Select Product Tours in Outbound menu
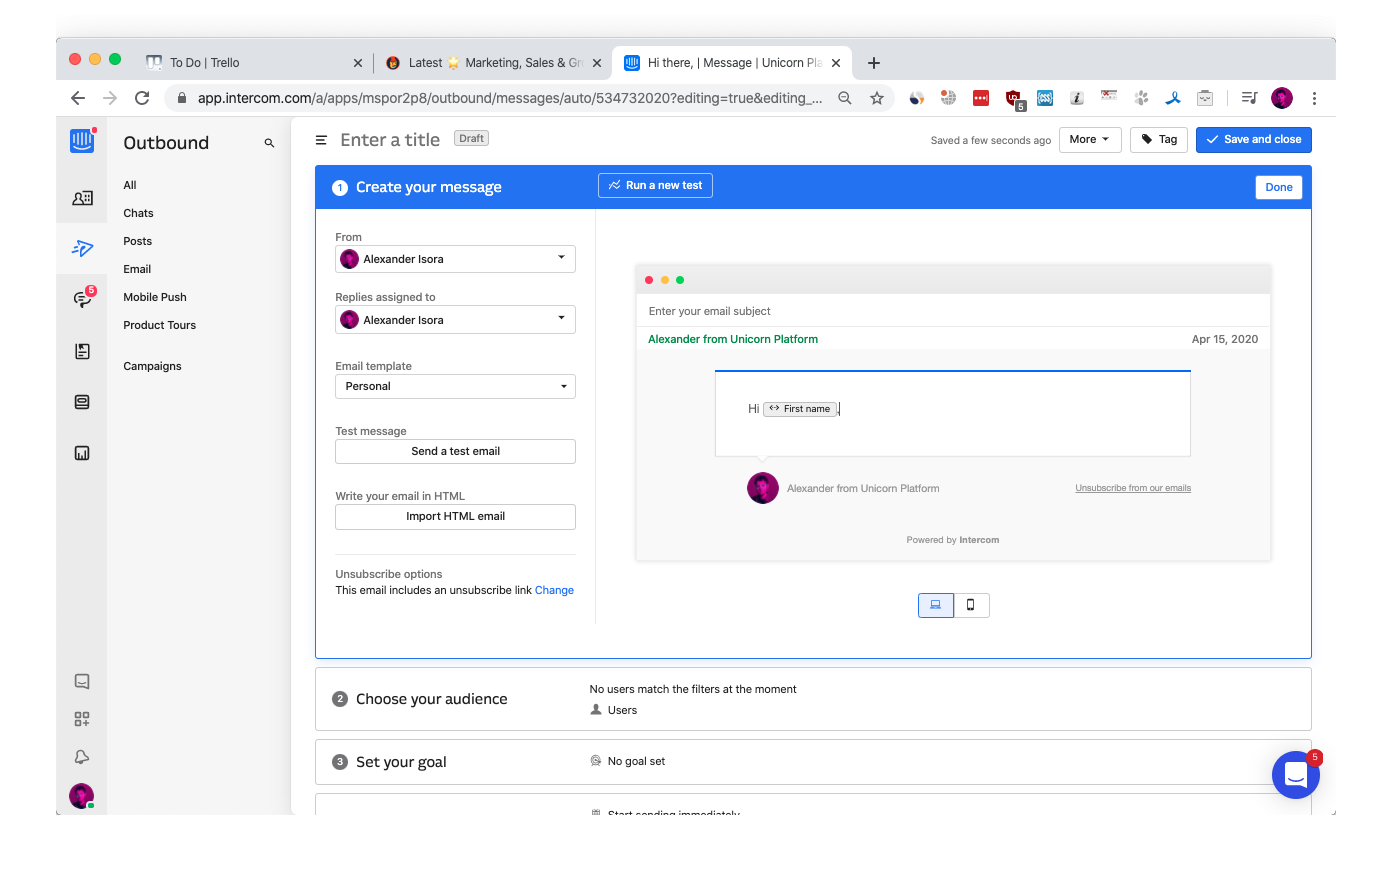The width and height of the screenshot is (1392, 889). point(159,325)
